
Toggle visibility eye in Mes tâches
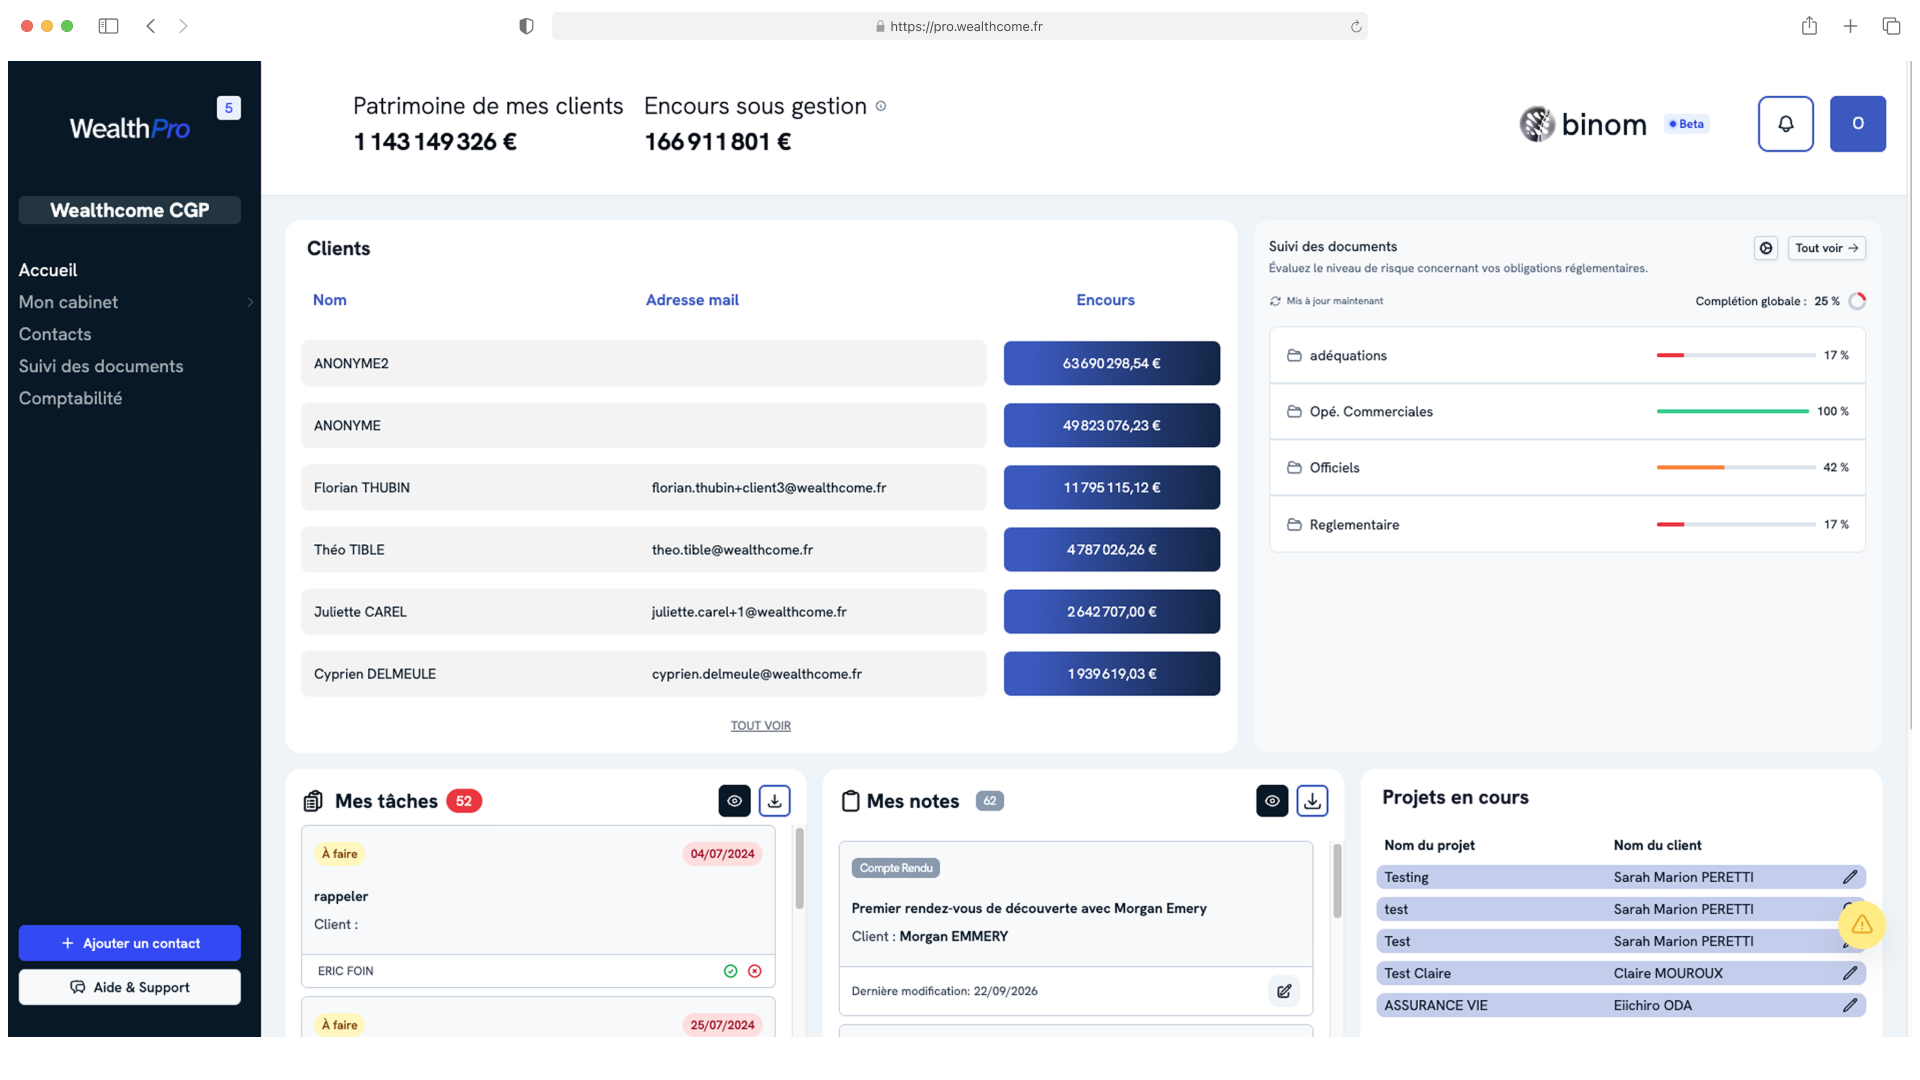coord(734,801)
